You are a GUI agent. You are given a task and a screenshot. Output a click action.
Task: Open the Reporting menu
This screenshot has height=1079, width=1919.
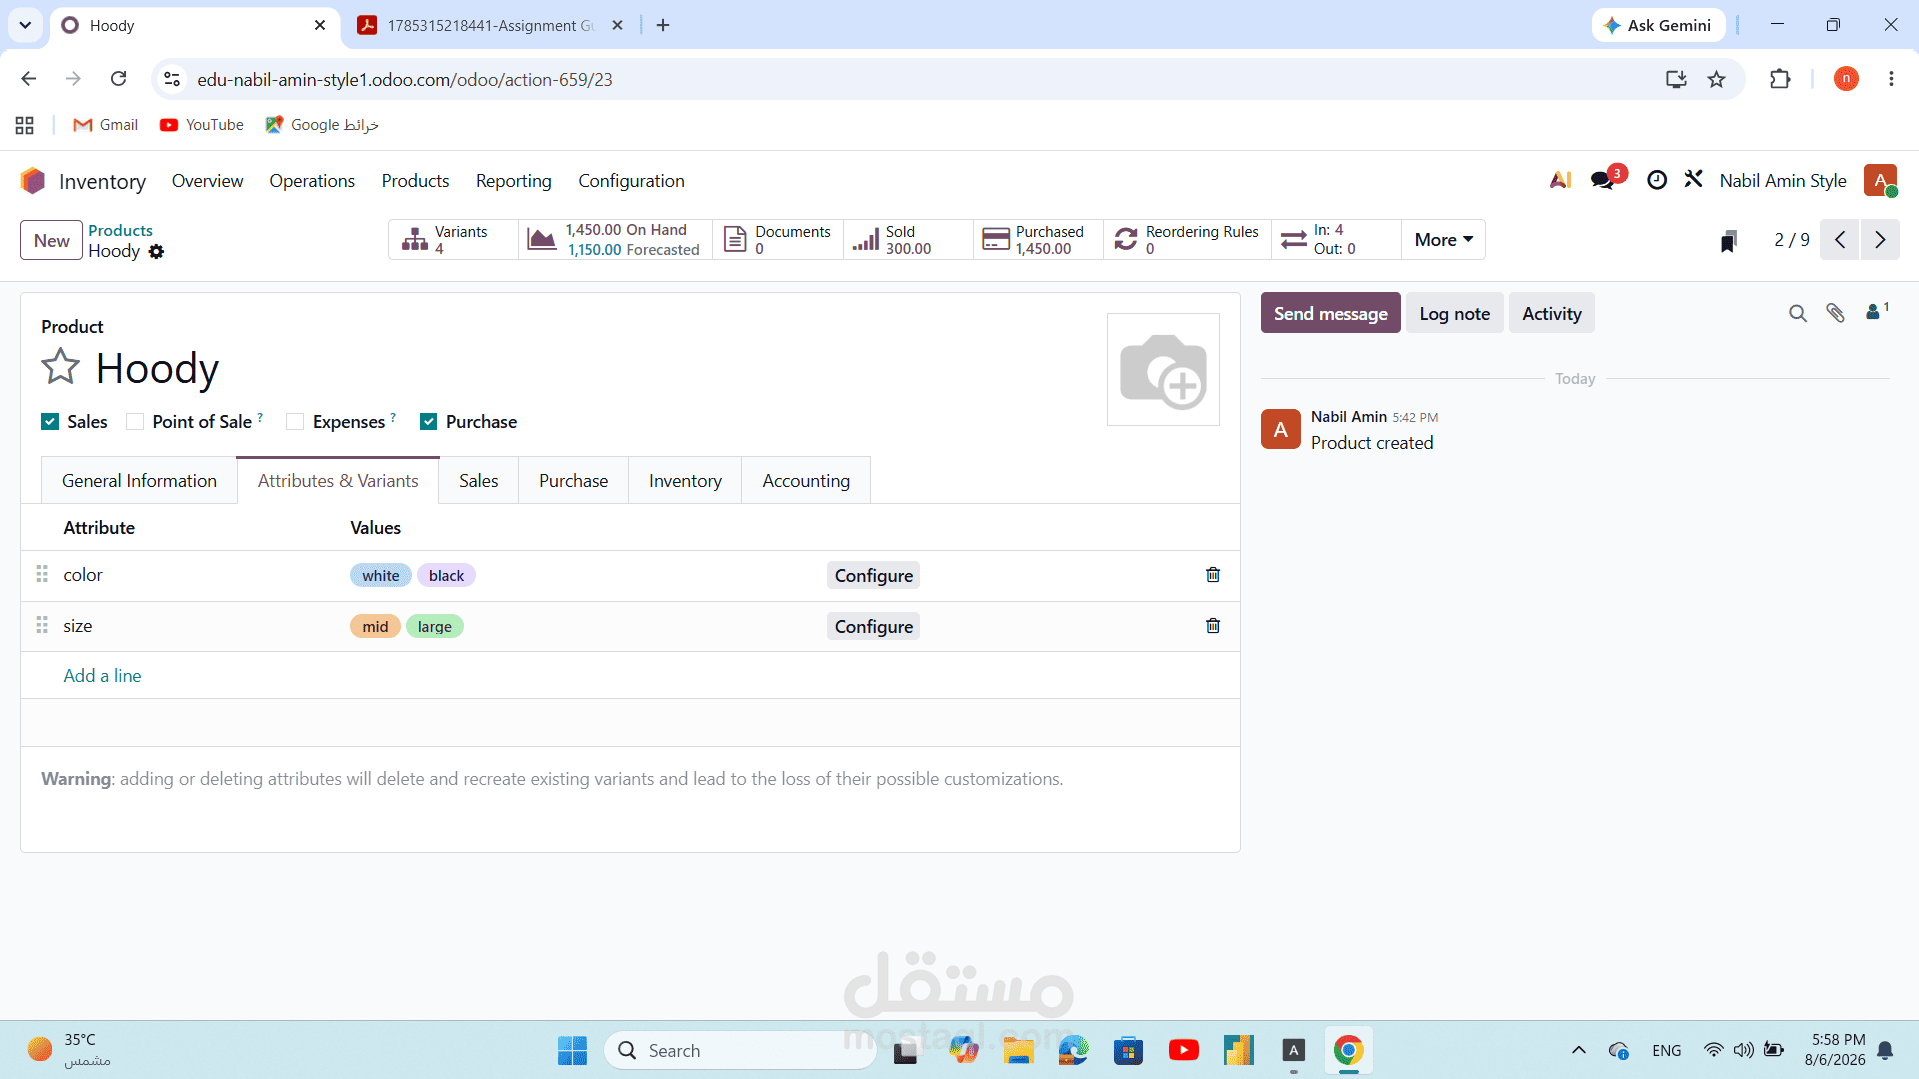click(514, 181)
